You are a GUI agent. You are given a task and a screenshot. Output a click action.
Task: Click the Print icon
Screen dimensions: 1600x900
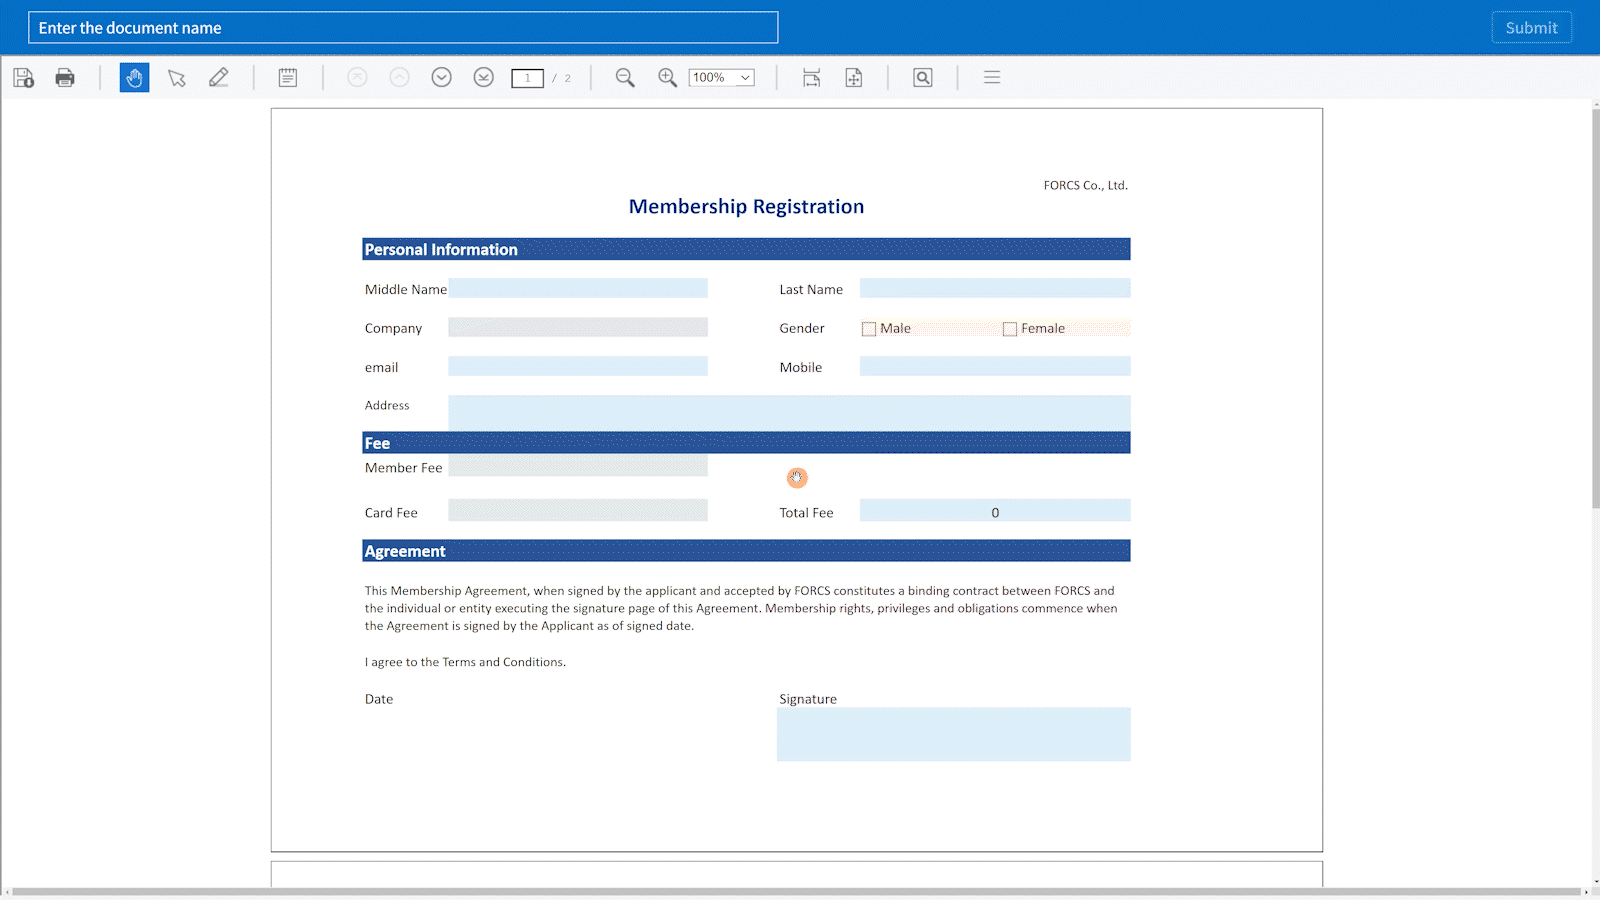click(x=65, y=78)
